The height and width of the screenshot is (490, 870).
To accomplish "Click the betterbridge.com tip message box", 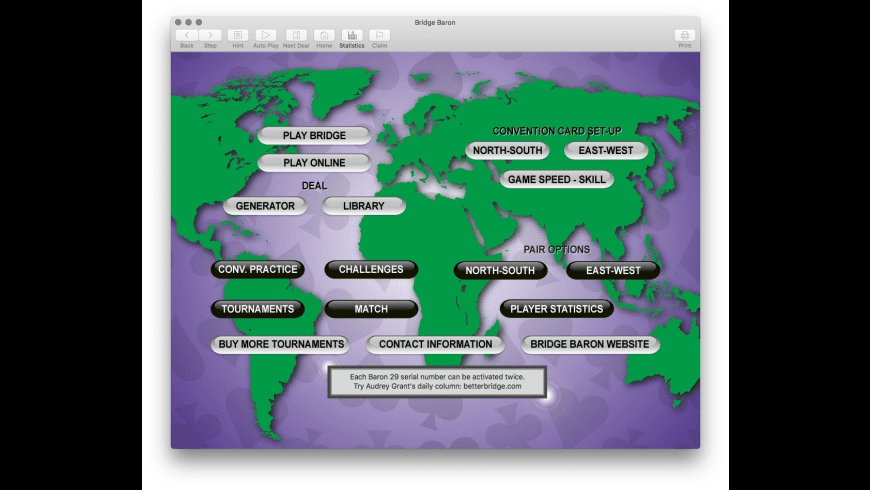I will tap(437, 381).
